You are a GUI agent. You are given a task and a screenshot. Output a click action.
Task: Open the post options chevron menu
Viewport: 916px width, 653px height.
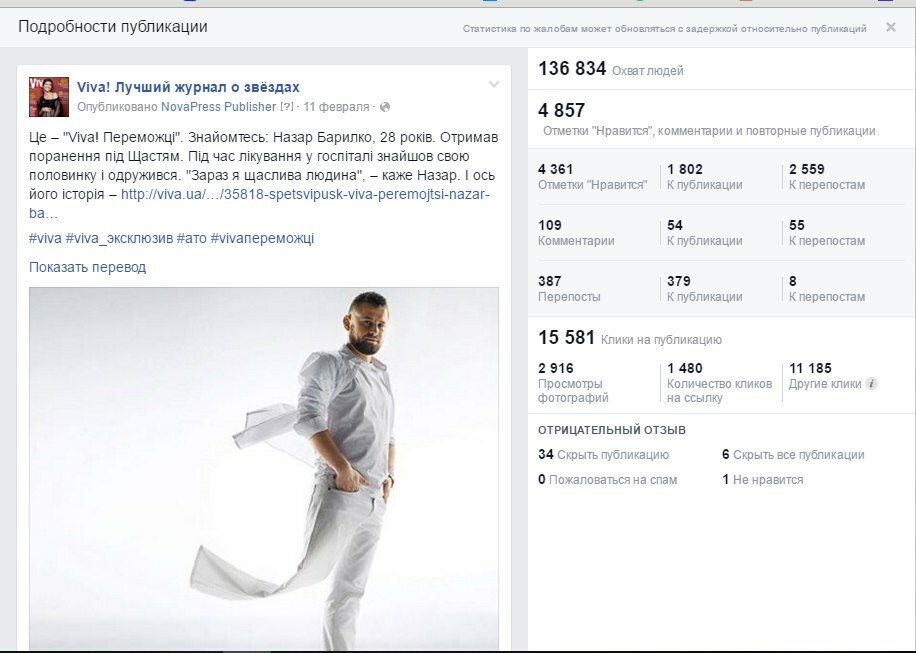click(494, 84)
